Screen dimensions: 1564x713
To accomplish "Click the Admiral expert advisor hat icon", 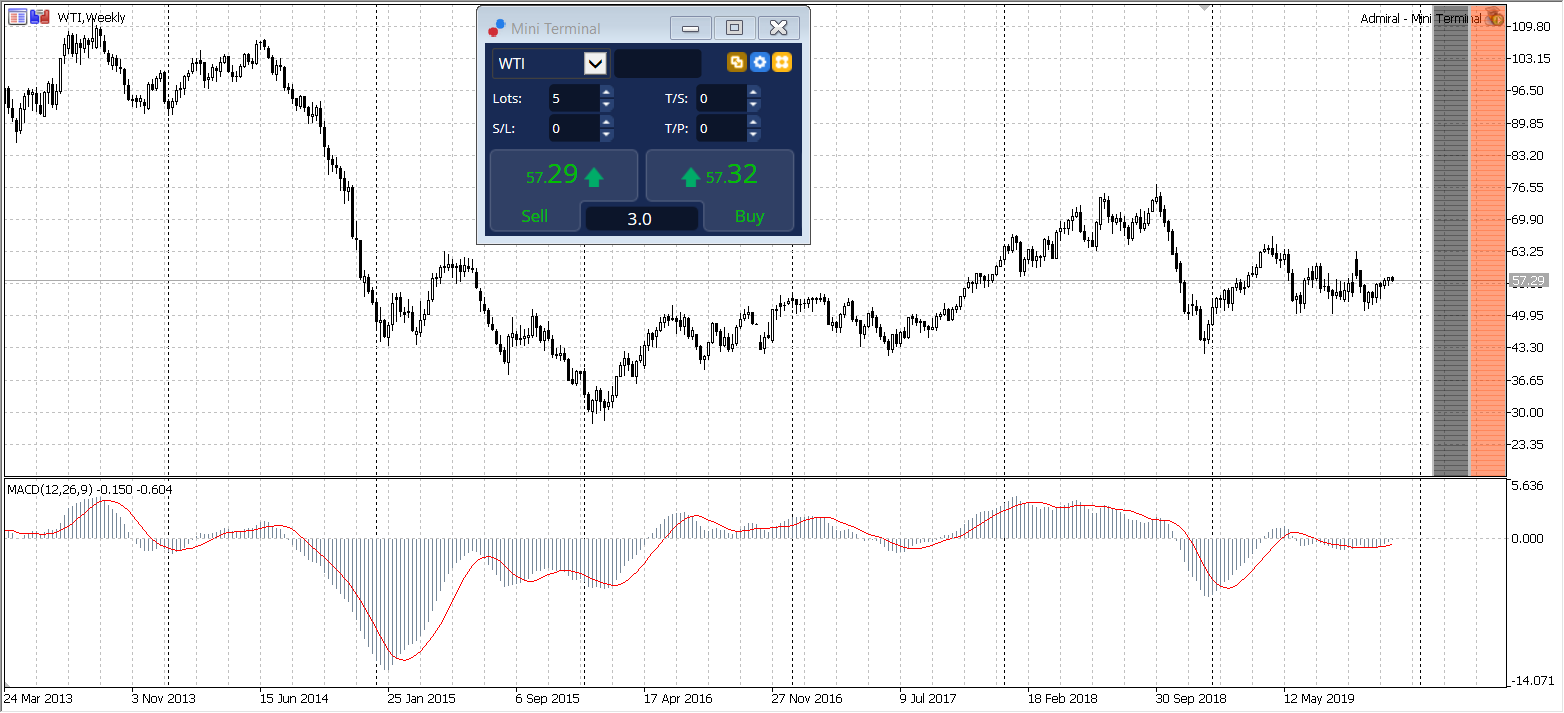I will click(x=1495, y=17).
